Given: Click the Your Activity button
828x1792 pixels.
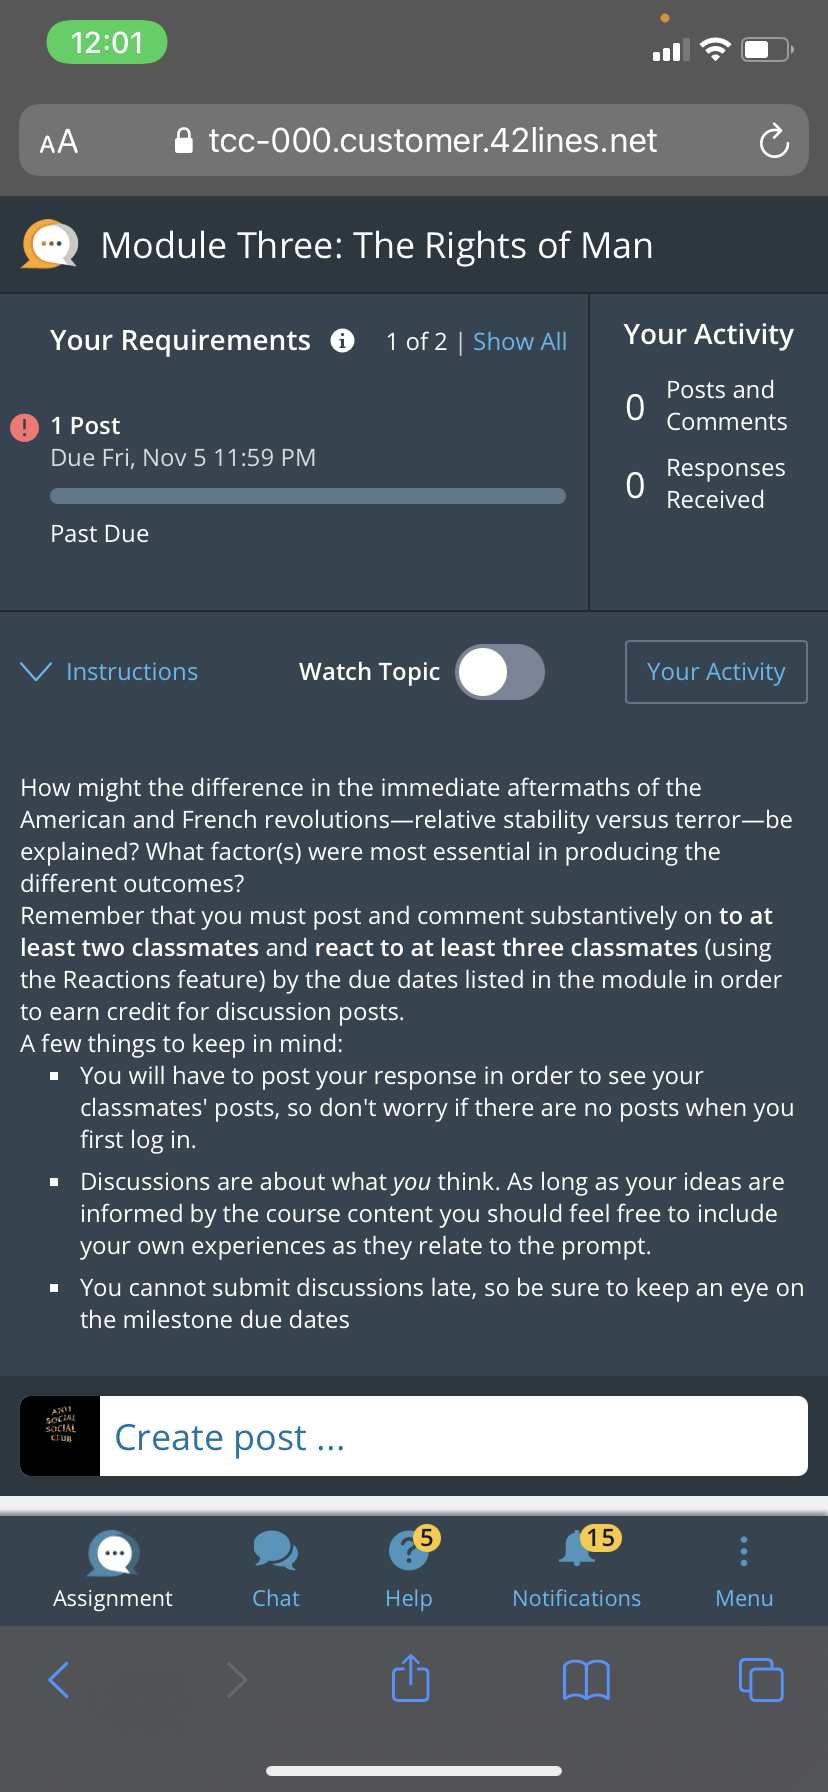Looking at the screenshot, I should click(716, 672).
